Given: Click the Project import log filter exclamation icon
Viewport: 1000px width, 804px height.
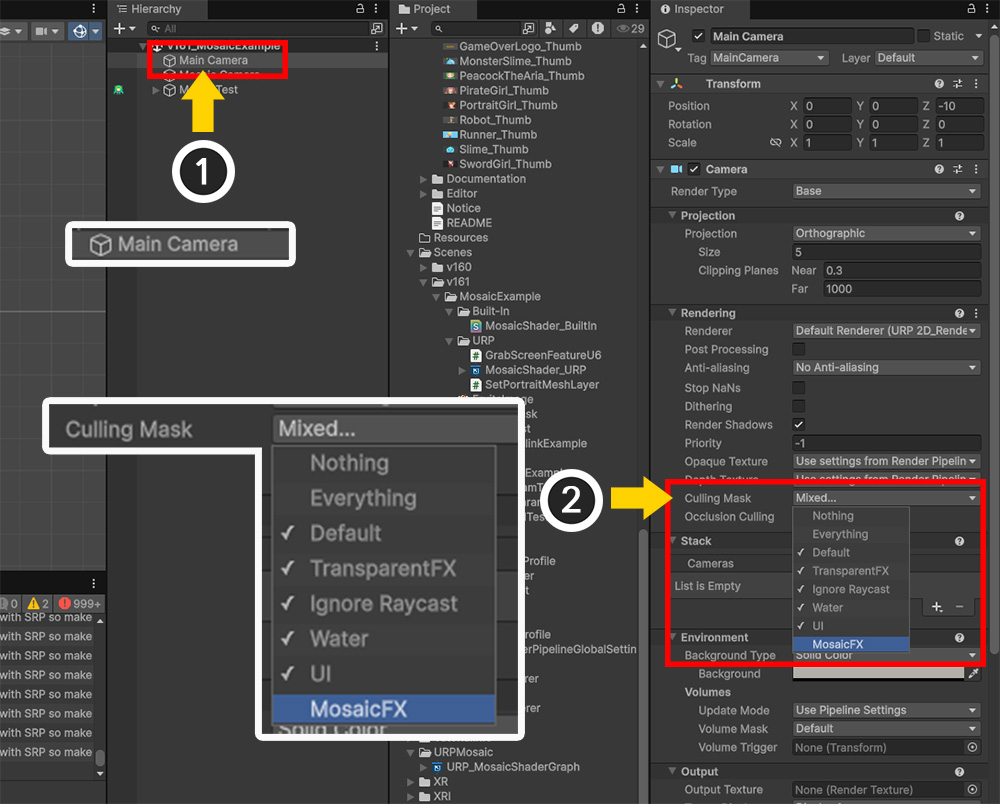Looking at the screenshot, I should 598,28.
